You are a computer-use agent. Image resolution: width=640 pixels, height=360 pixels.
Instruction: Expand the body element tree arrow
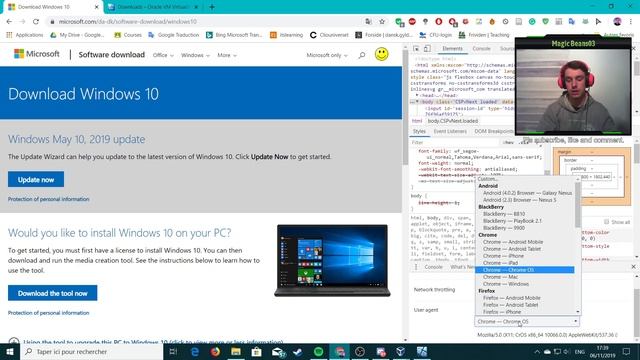point(417,102)
